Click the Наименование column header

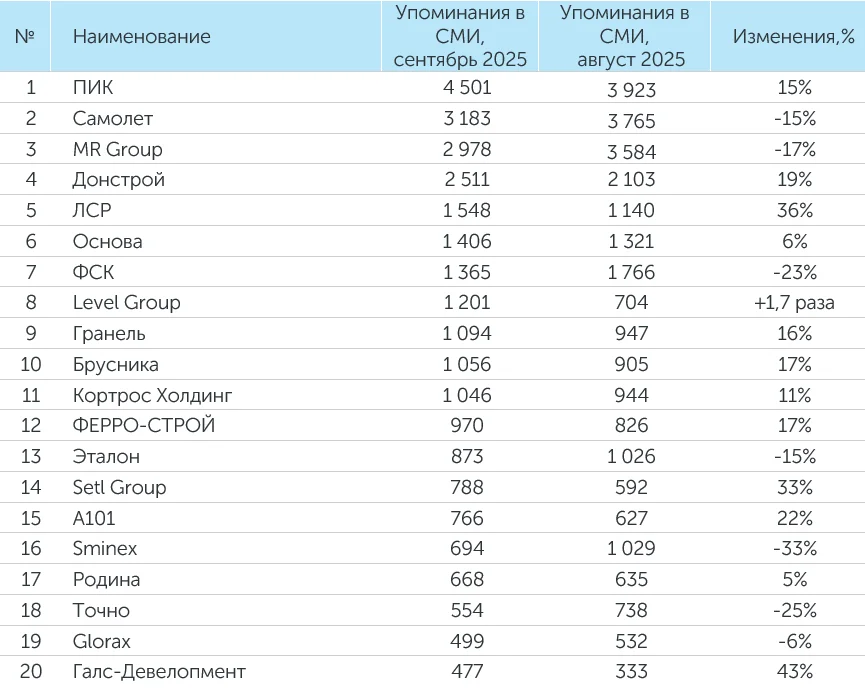click(x=141, y=37)
